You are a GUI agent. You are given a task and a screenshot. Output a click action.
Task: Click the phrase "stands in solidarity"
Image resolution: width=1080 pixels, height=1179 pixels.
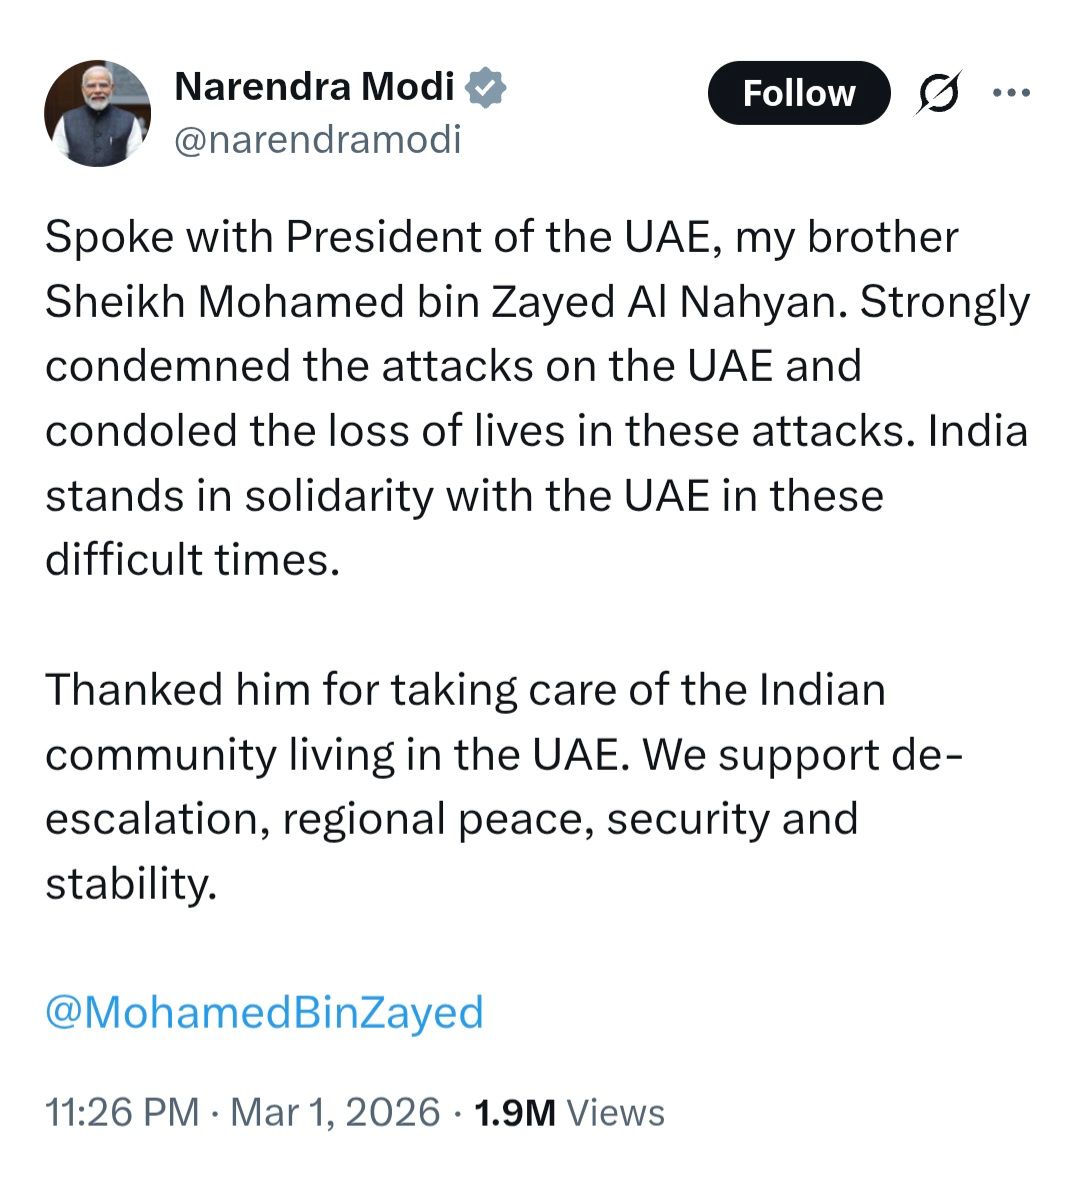click(x=238, y=496)
